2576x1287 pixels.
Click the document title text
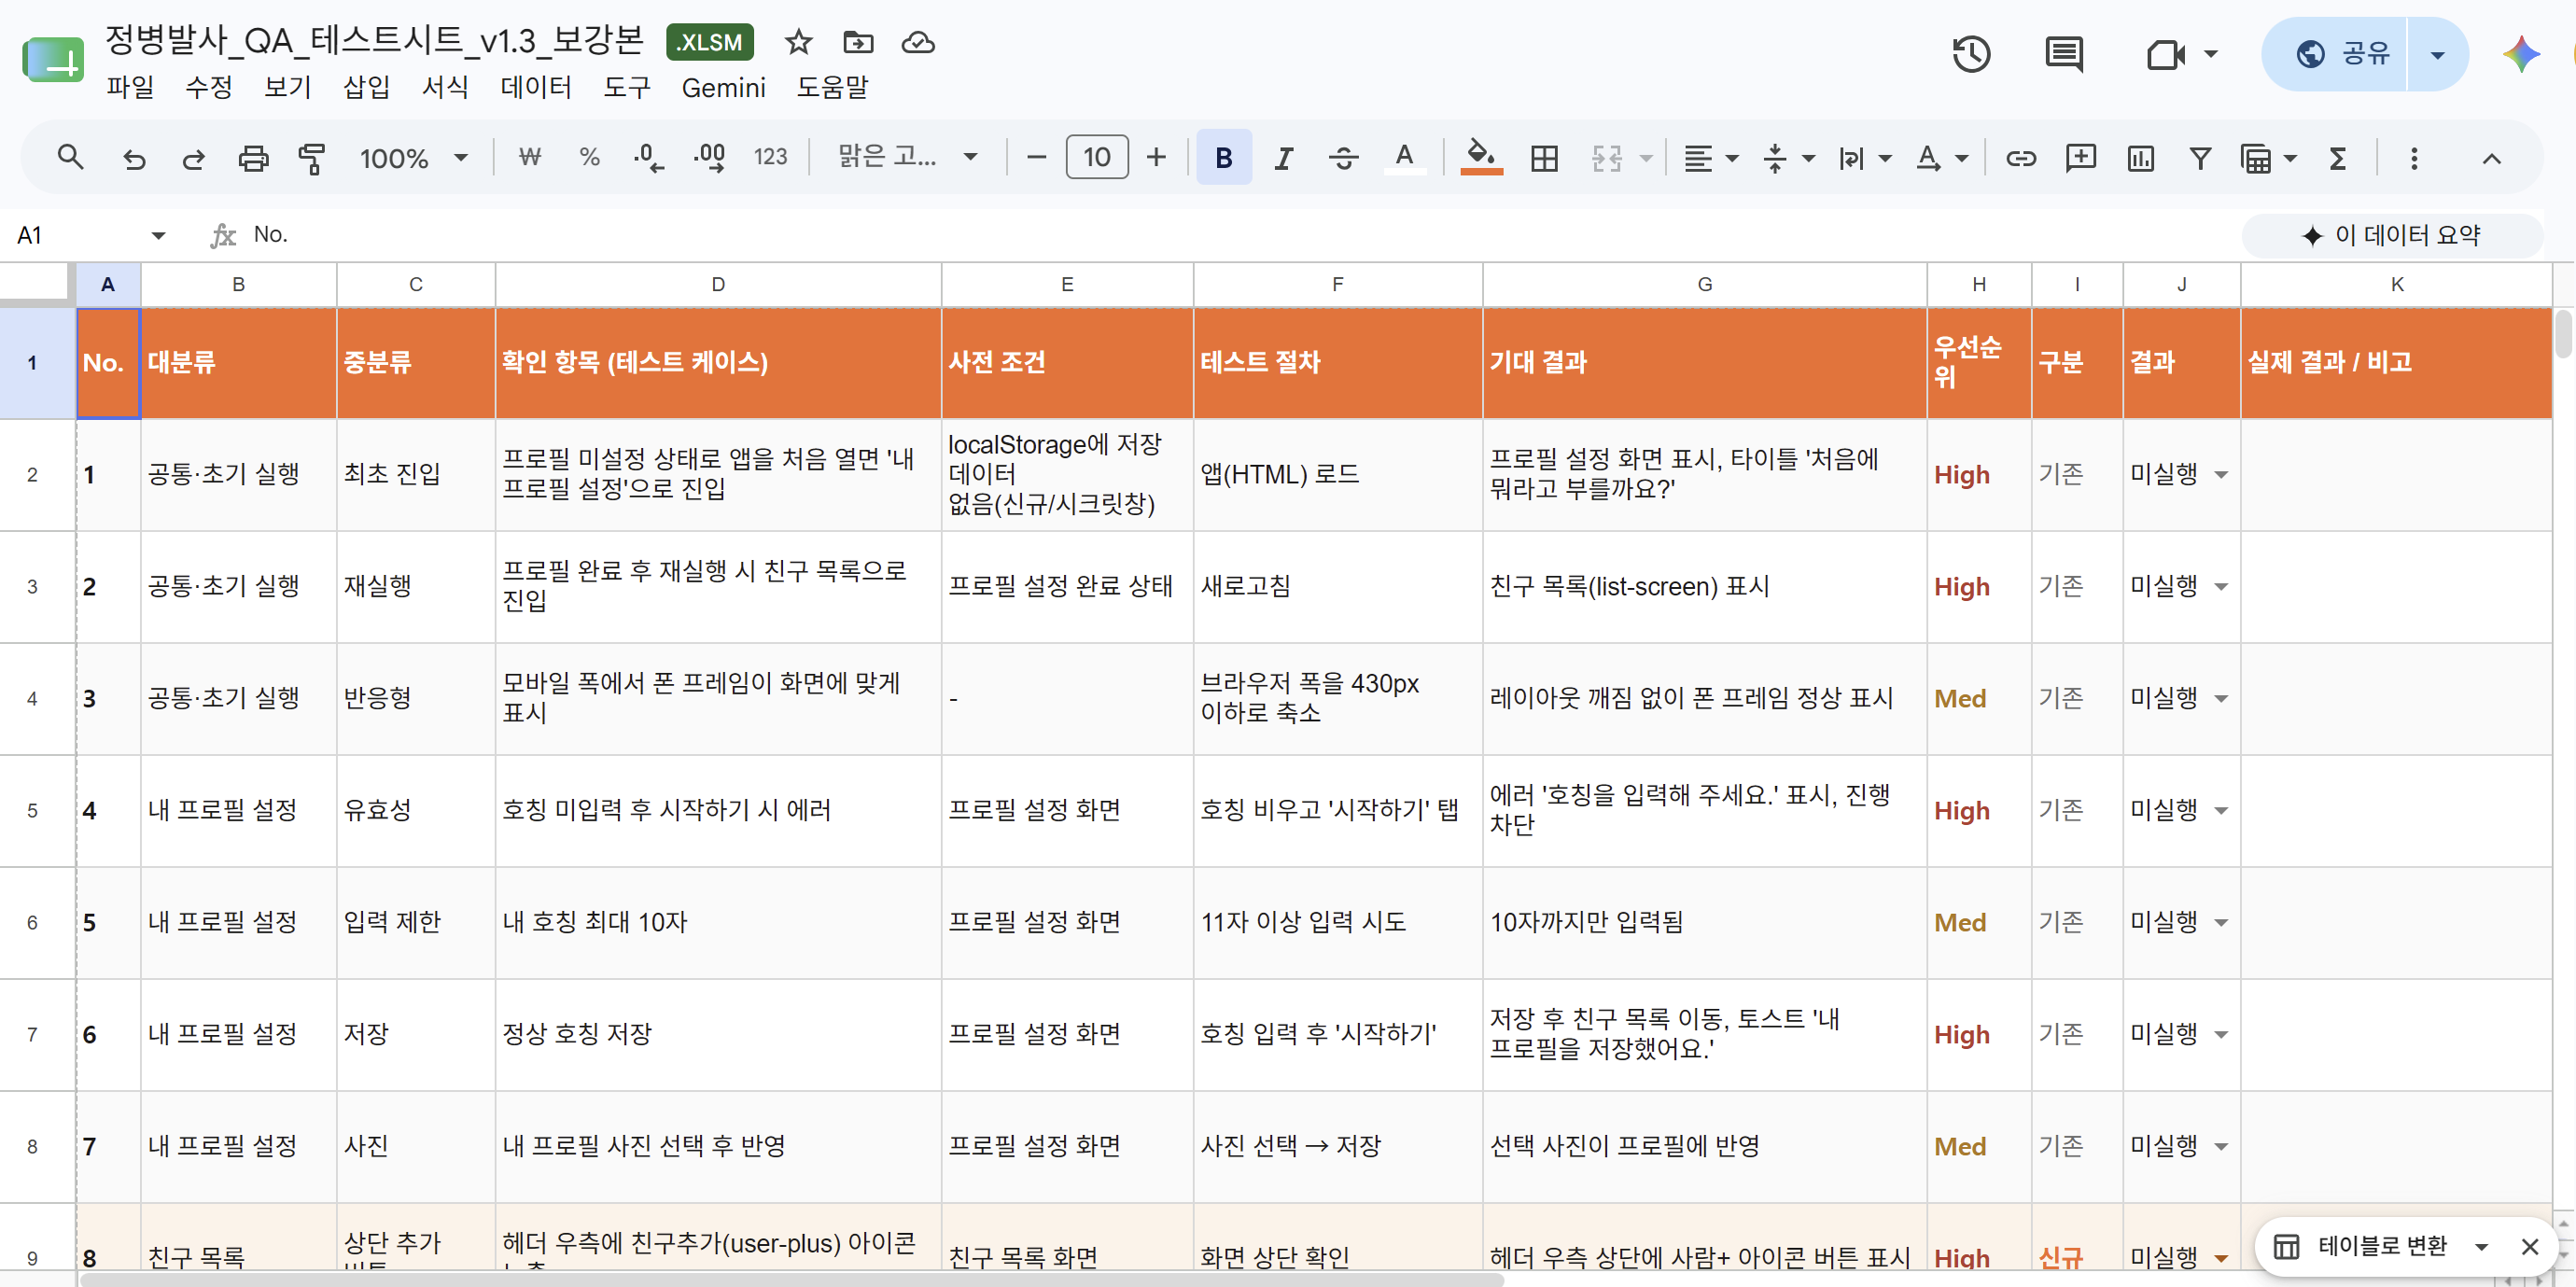click(374, 40)
